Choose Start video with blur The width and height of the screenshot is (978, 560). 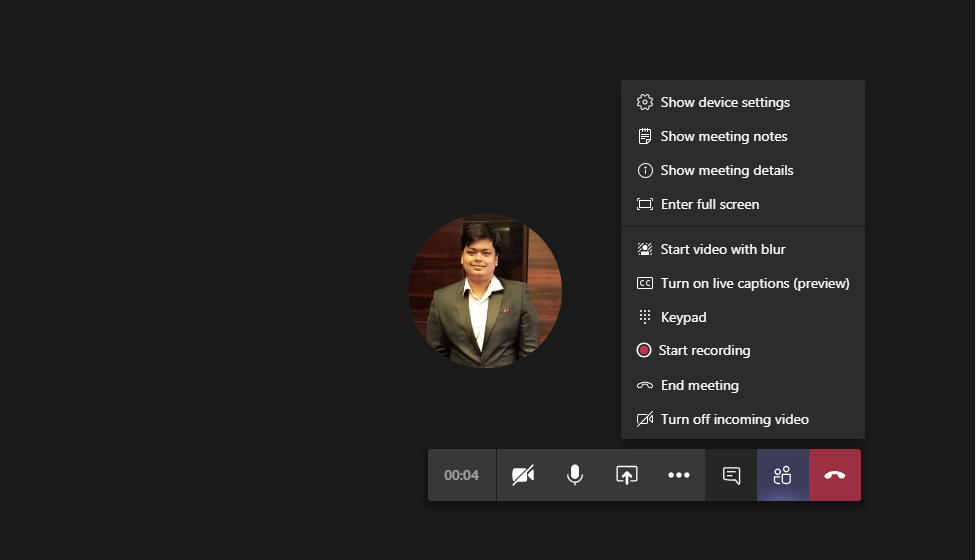point(743,249)
